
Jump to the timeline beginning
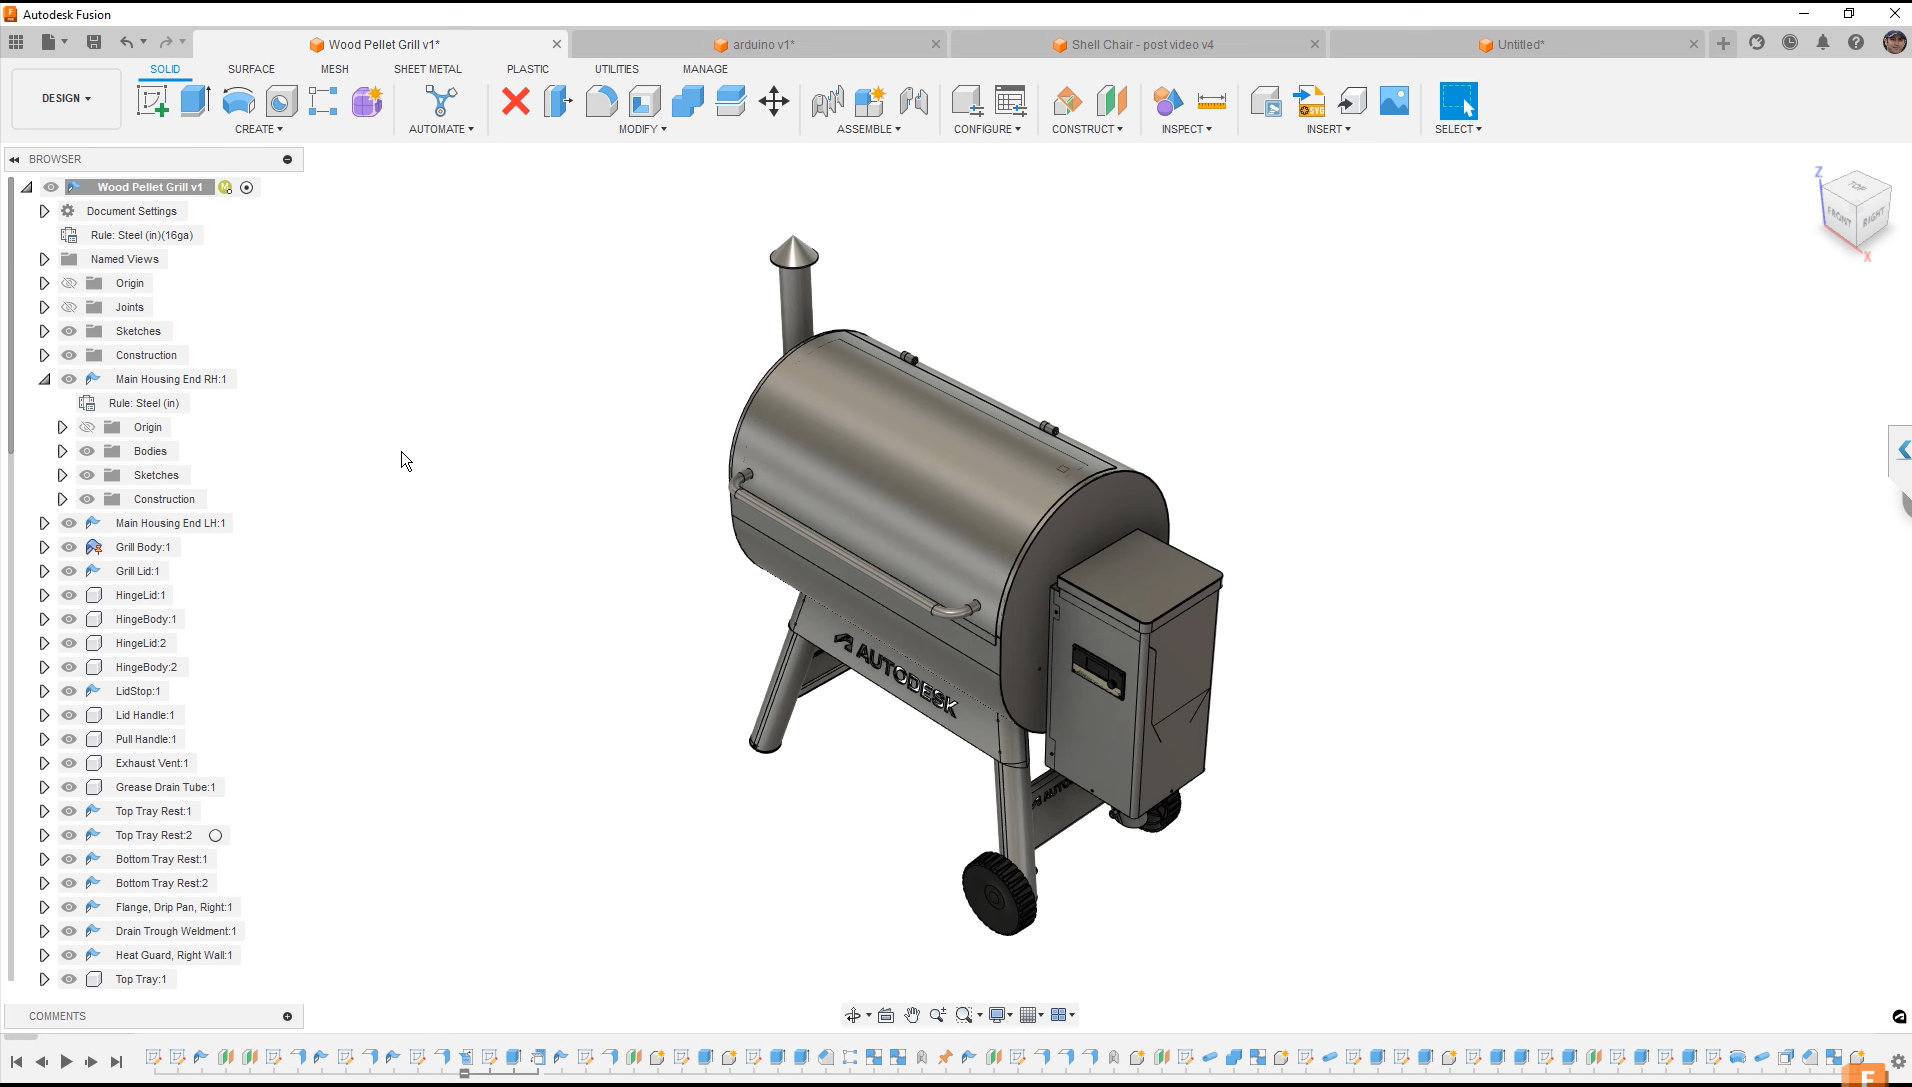click(16, 1062)
